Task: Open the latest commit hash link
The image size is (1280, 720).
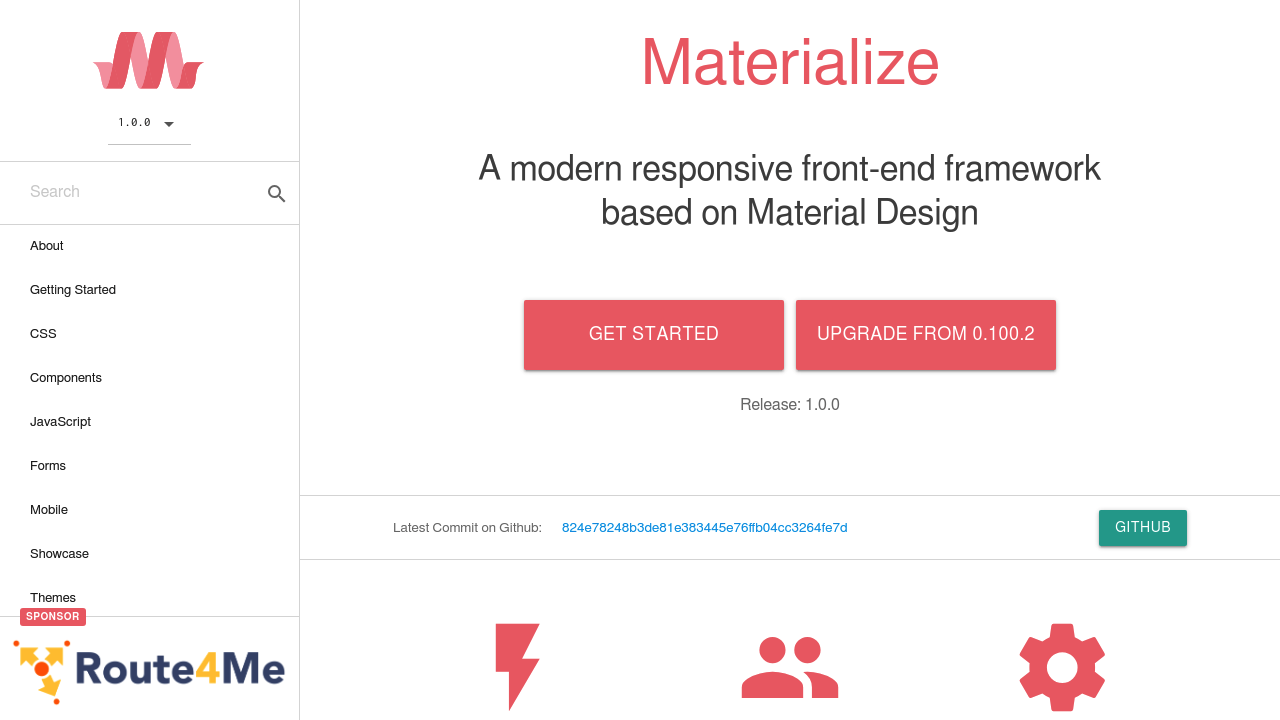Action: [x=704, y=528]
